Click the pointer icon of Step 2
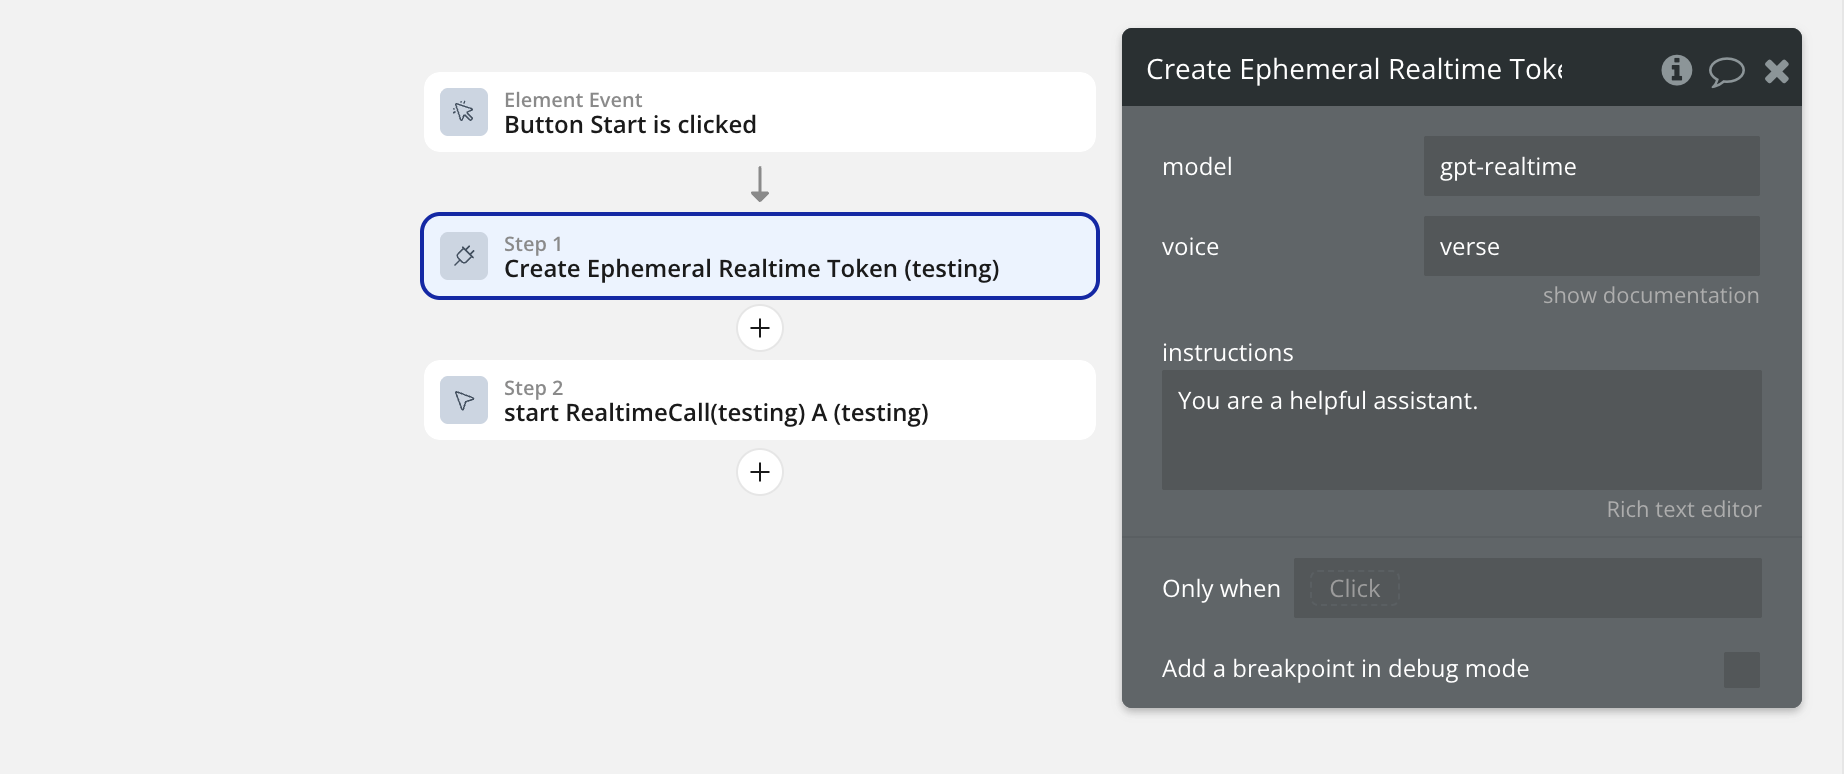The width and height of the screenshot is (1848, 774). (x=464, y=400)
